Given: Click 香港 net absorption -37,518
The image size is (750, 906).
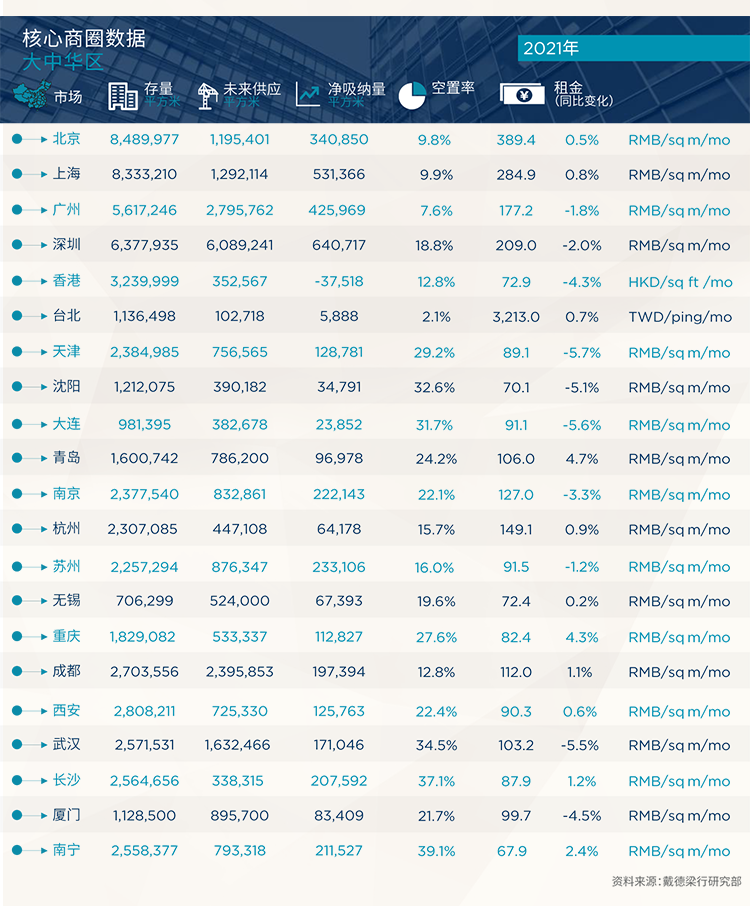Looking at the screenshot, I should coord(339,281).
